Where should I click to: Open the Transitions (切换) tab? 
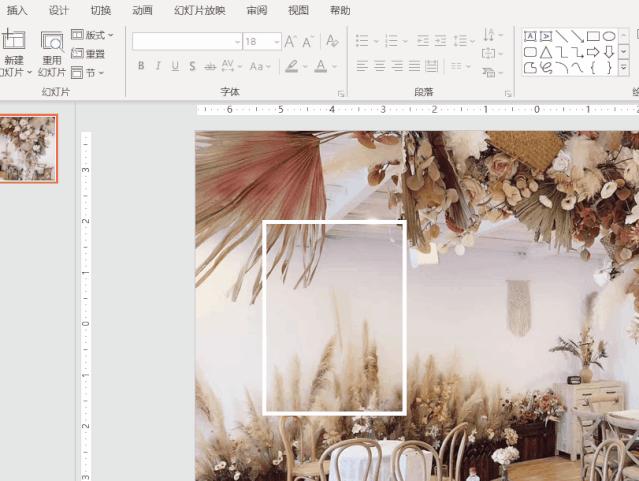(x=101, y=10)
